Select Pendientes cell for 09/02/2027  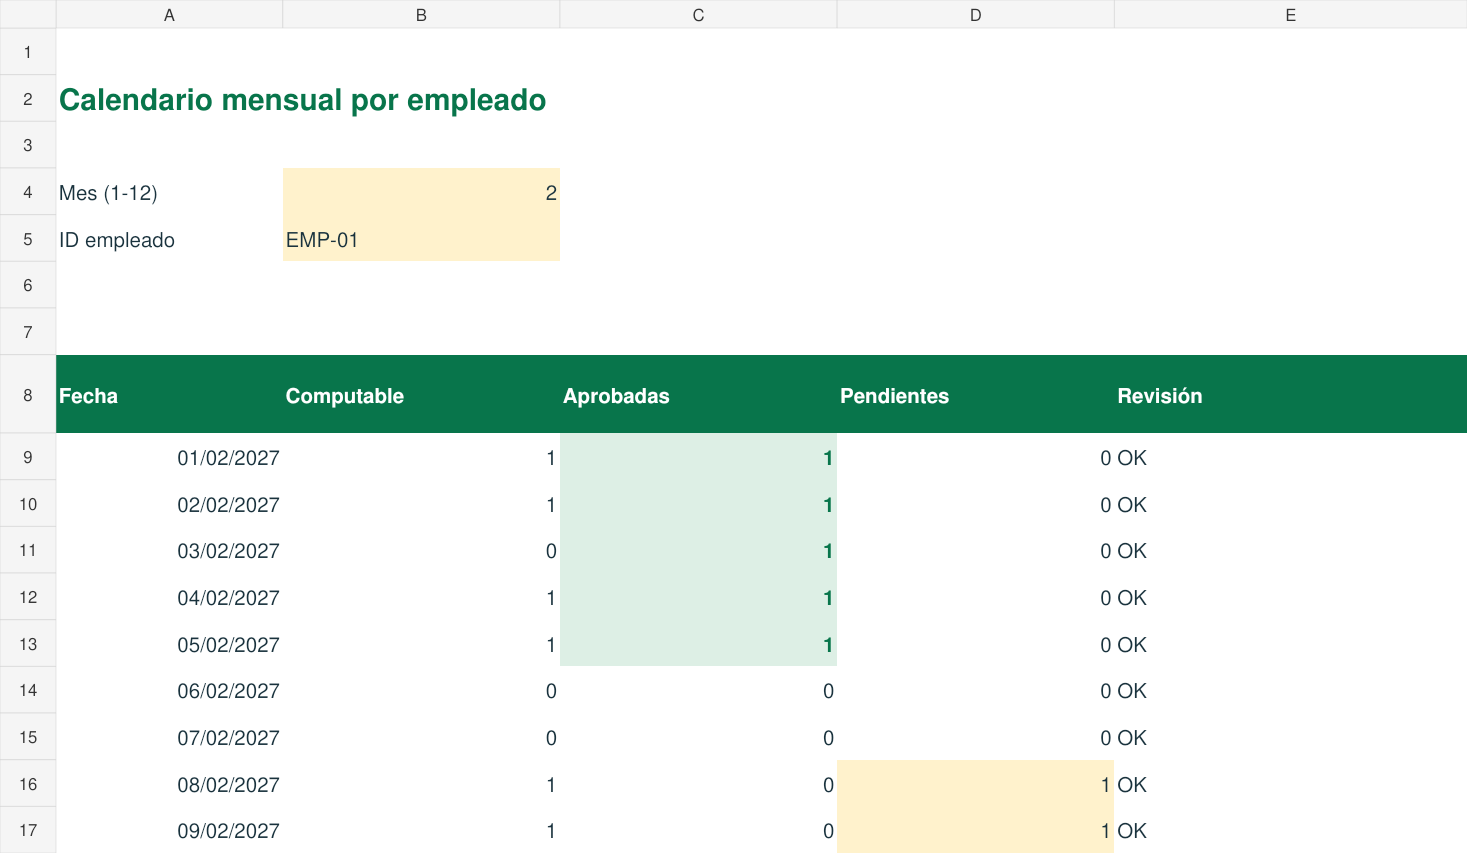pyautogui.click(x=975, y=831)
